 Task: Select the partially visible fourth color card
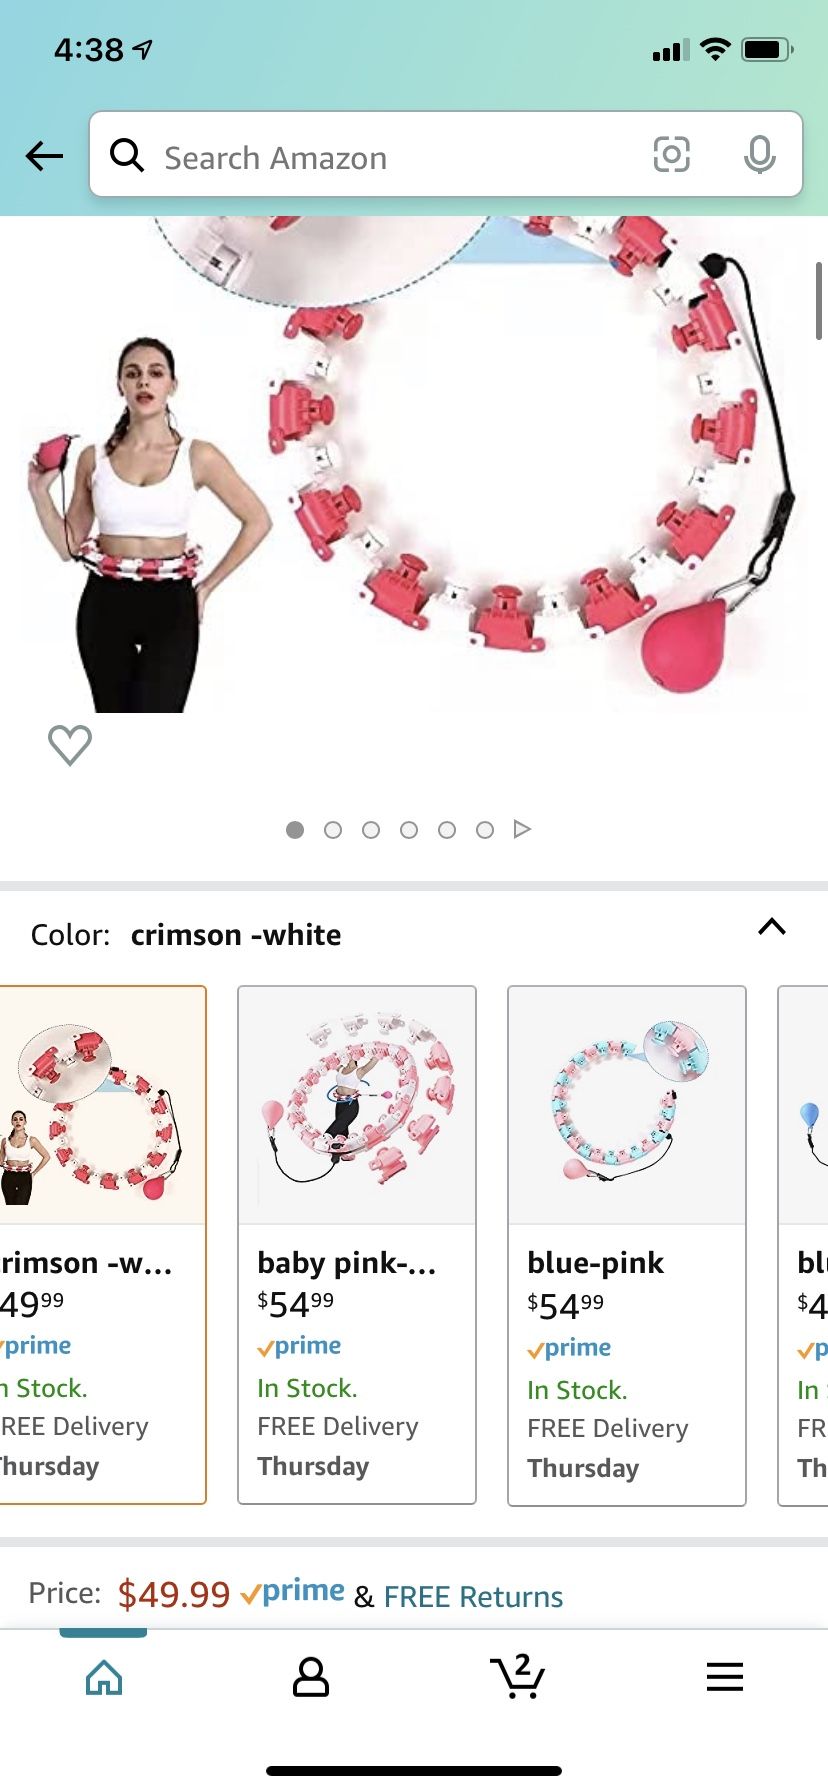(803, 1246)
